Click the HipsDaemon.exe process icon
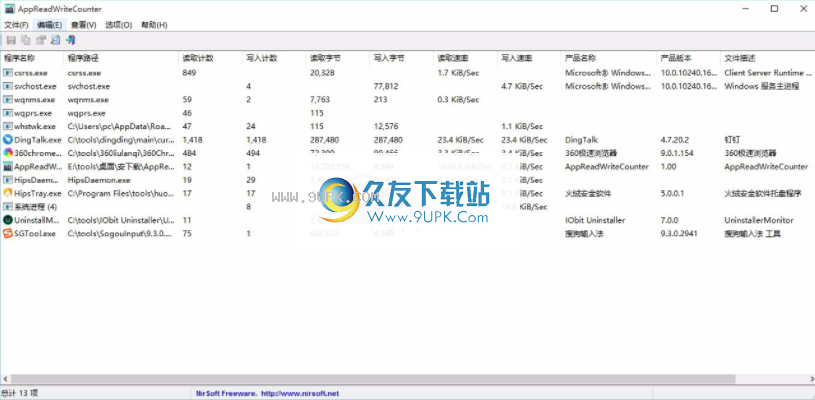Image resolution: width=815 pixels, height=400 pixels. pos(7,180)
